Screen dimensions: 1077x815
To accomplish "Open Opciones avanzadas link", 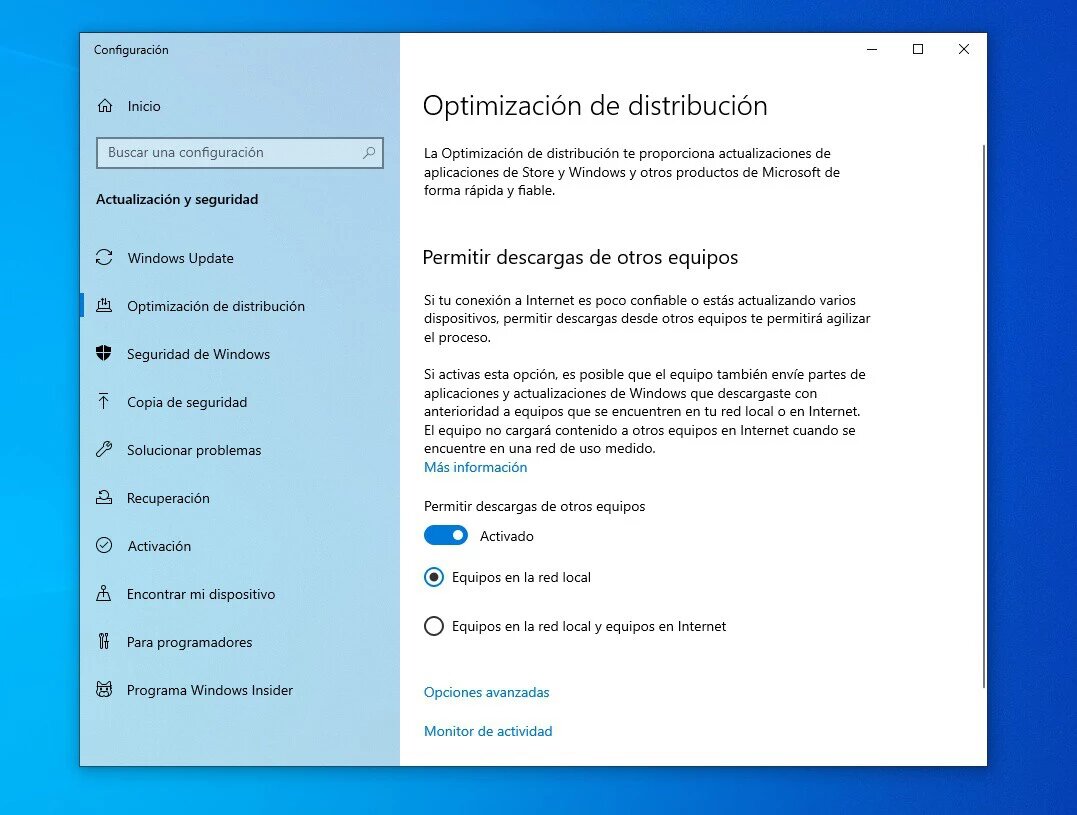I will pyautogui.click(x=486, y=692).
